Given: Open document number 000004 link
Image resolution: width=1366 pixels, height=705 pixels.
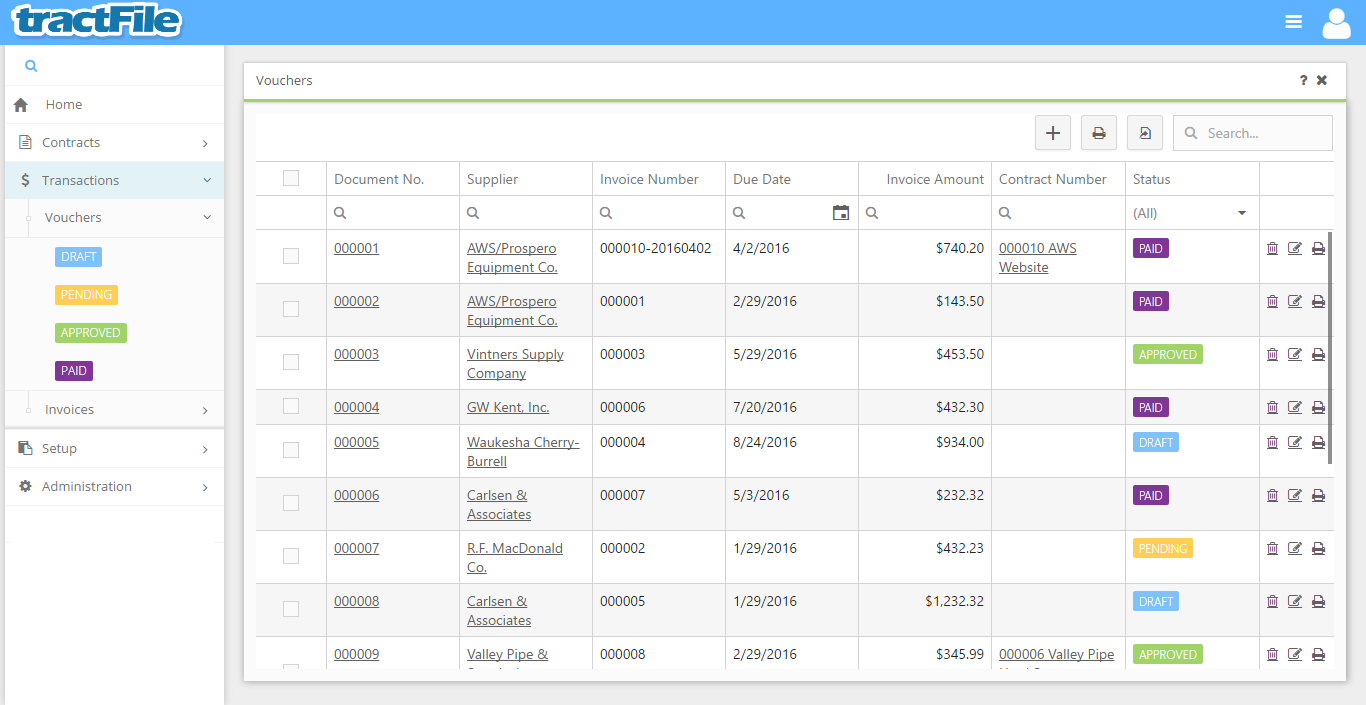Looking at the screenshot, I should 356,408.
